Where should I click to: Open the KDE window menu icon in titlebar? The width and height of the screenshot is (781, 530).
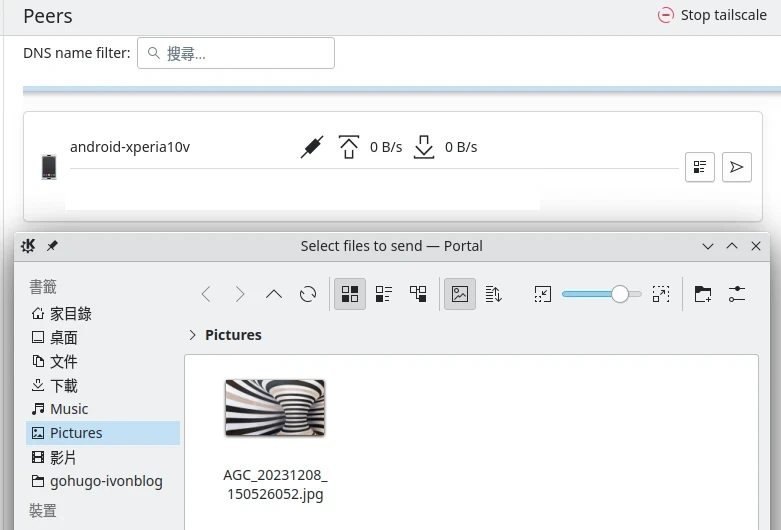click(29, 246)
